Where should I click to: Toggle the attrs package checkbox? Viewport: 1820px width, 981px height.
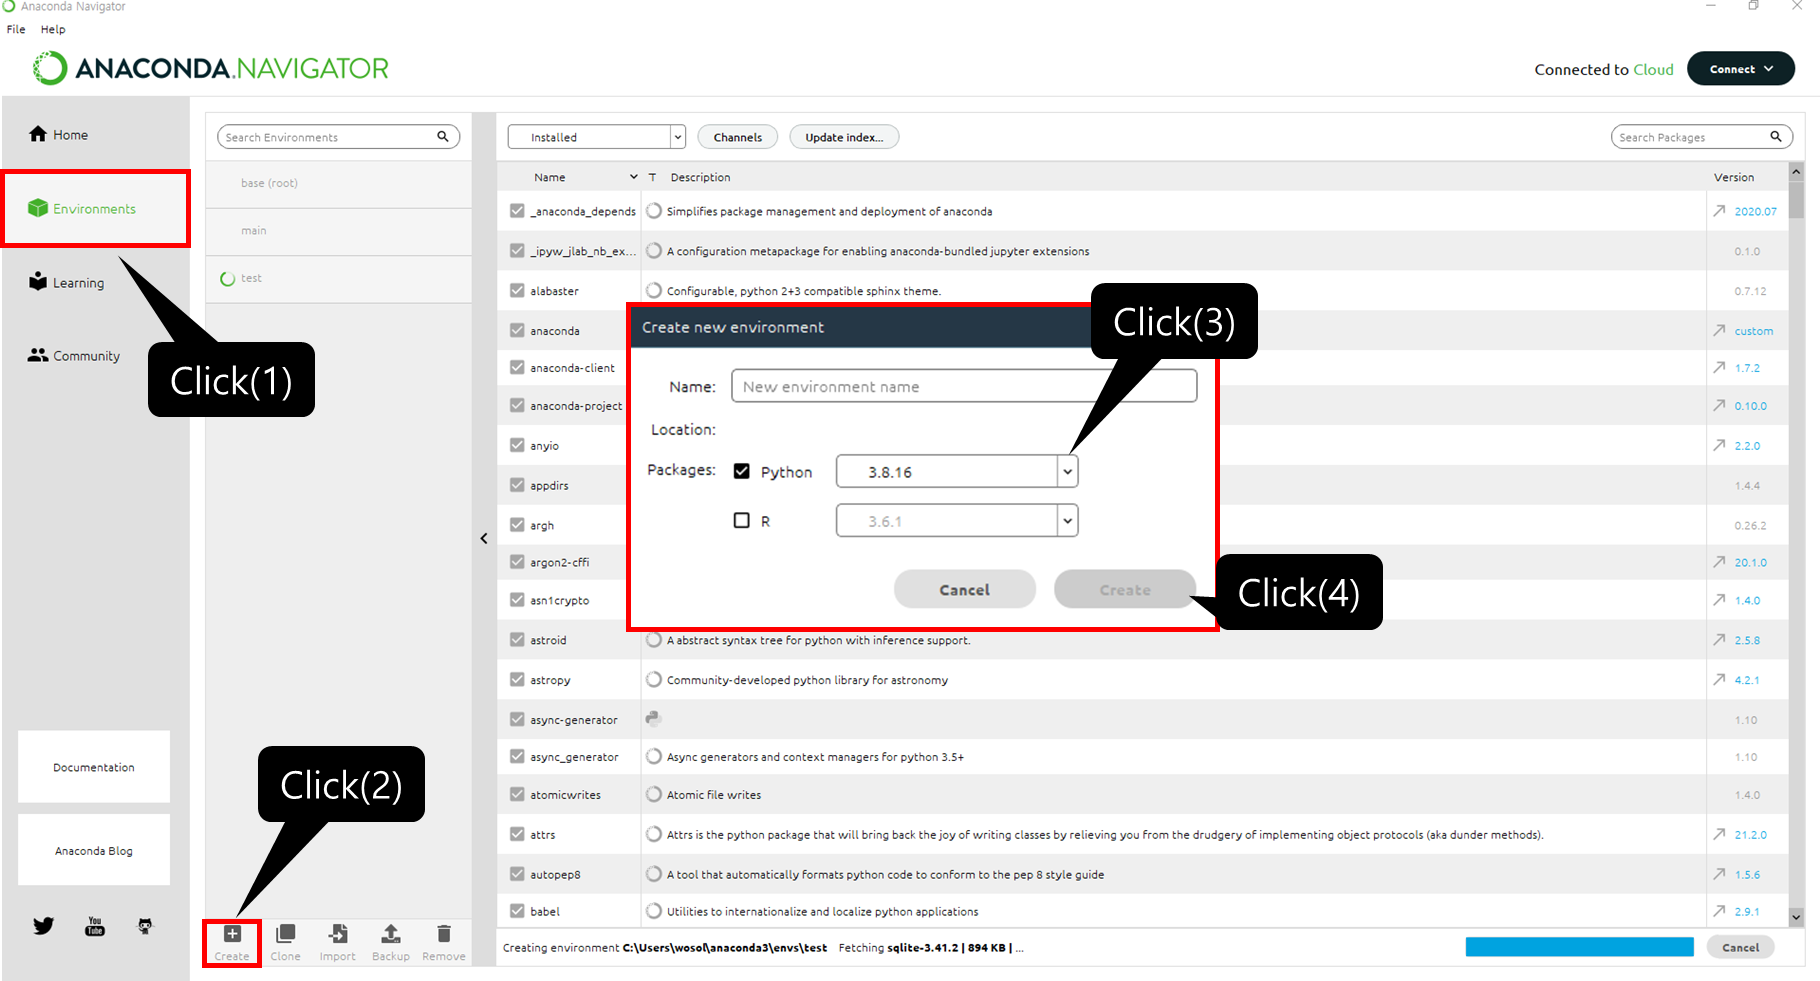click(517, 834)
